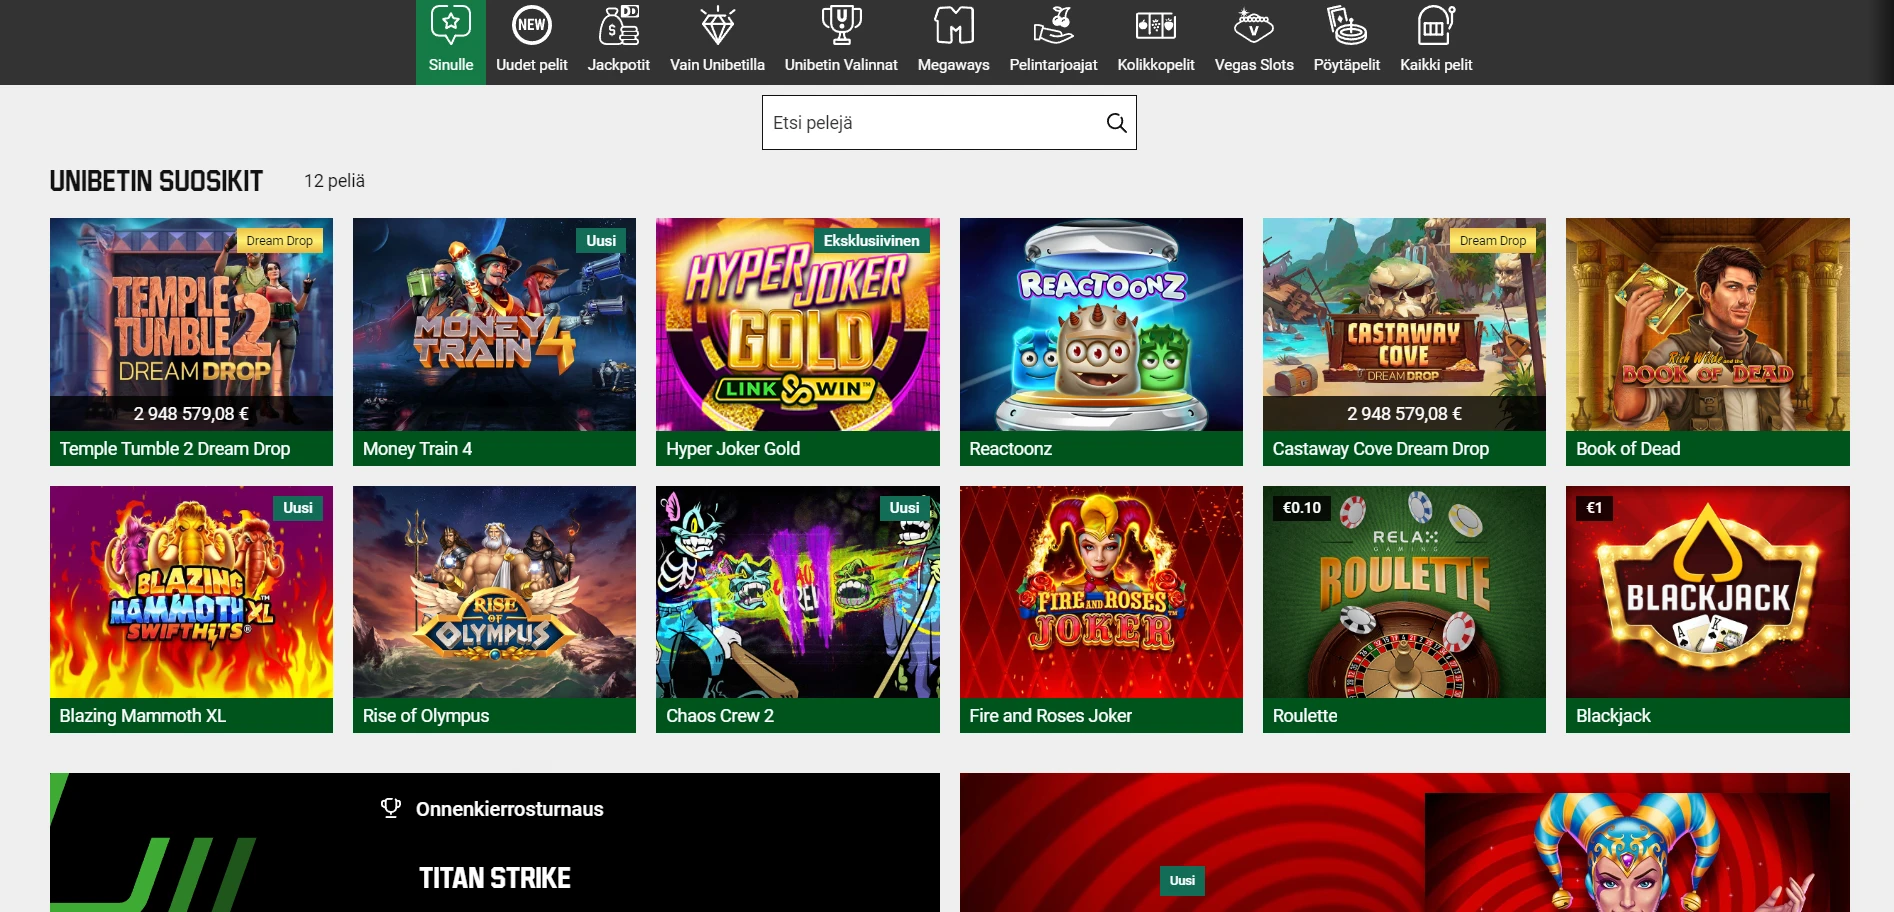This screenshot has width=1894, height=912.
Task: Click the Megaways M icon
Action: click(x=954, y=25)
